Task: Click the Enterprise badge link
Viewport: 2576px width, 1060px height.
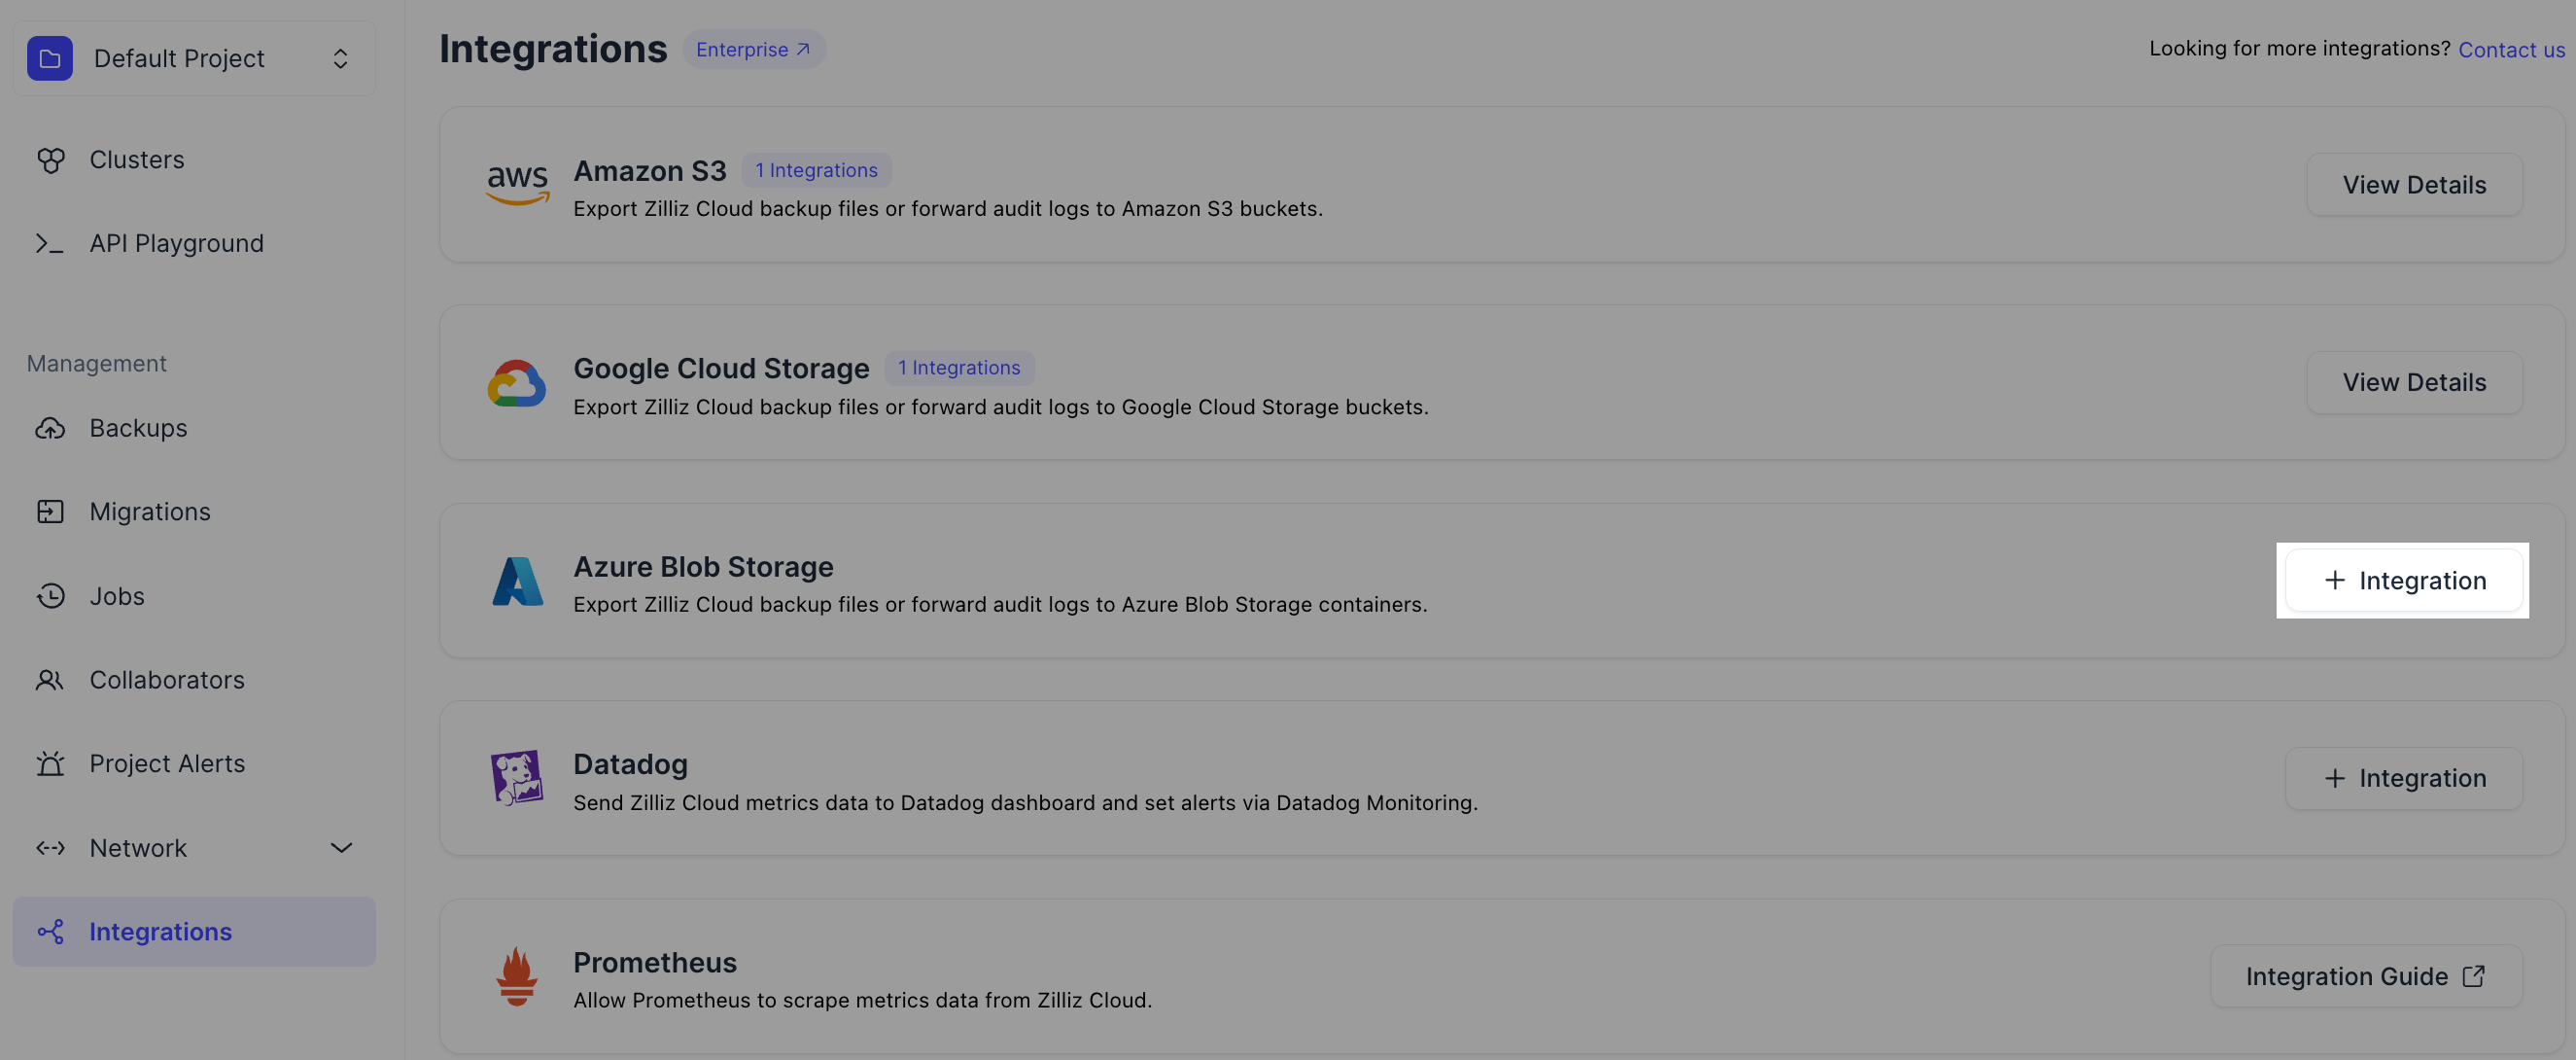Action: (x=753, y=49)
